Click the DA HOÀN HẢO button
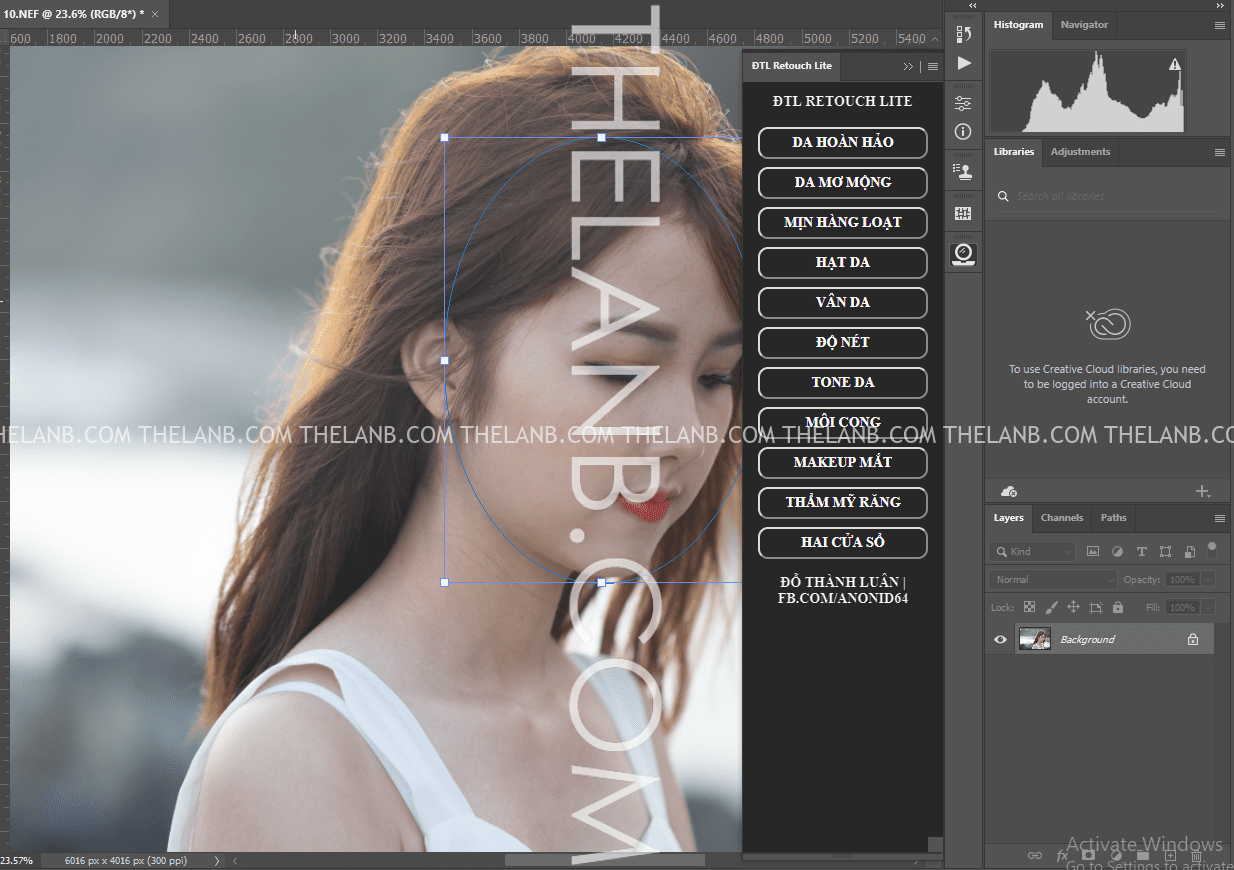The image size is (1234, 870). tap(842, 142)
